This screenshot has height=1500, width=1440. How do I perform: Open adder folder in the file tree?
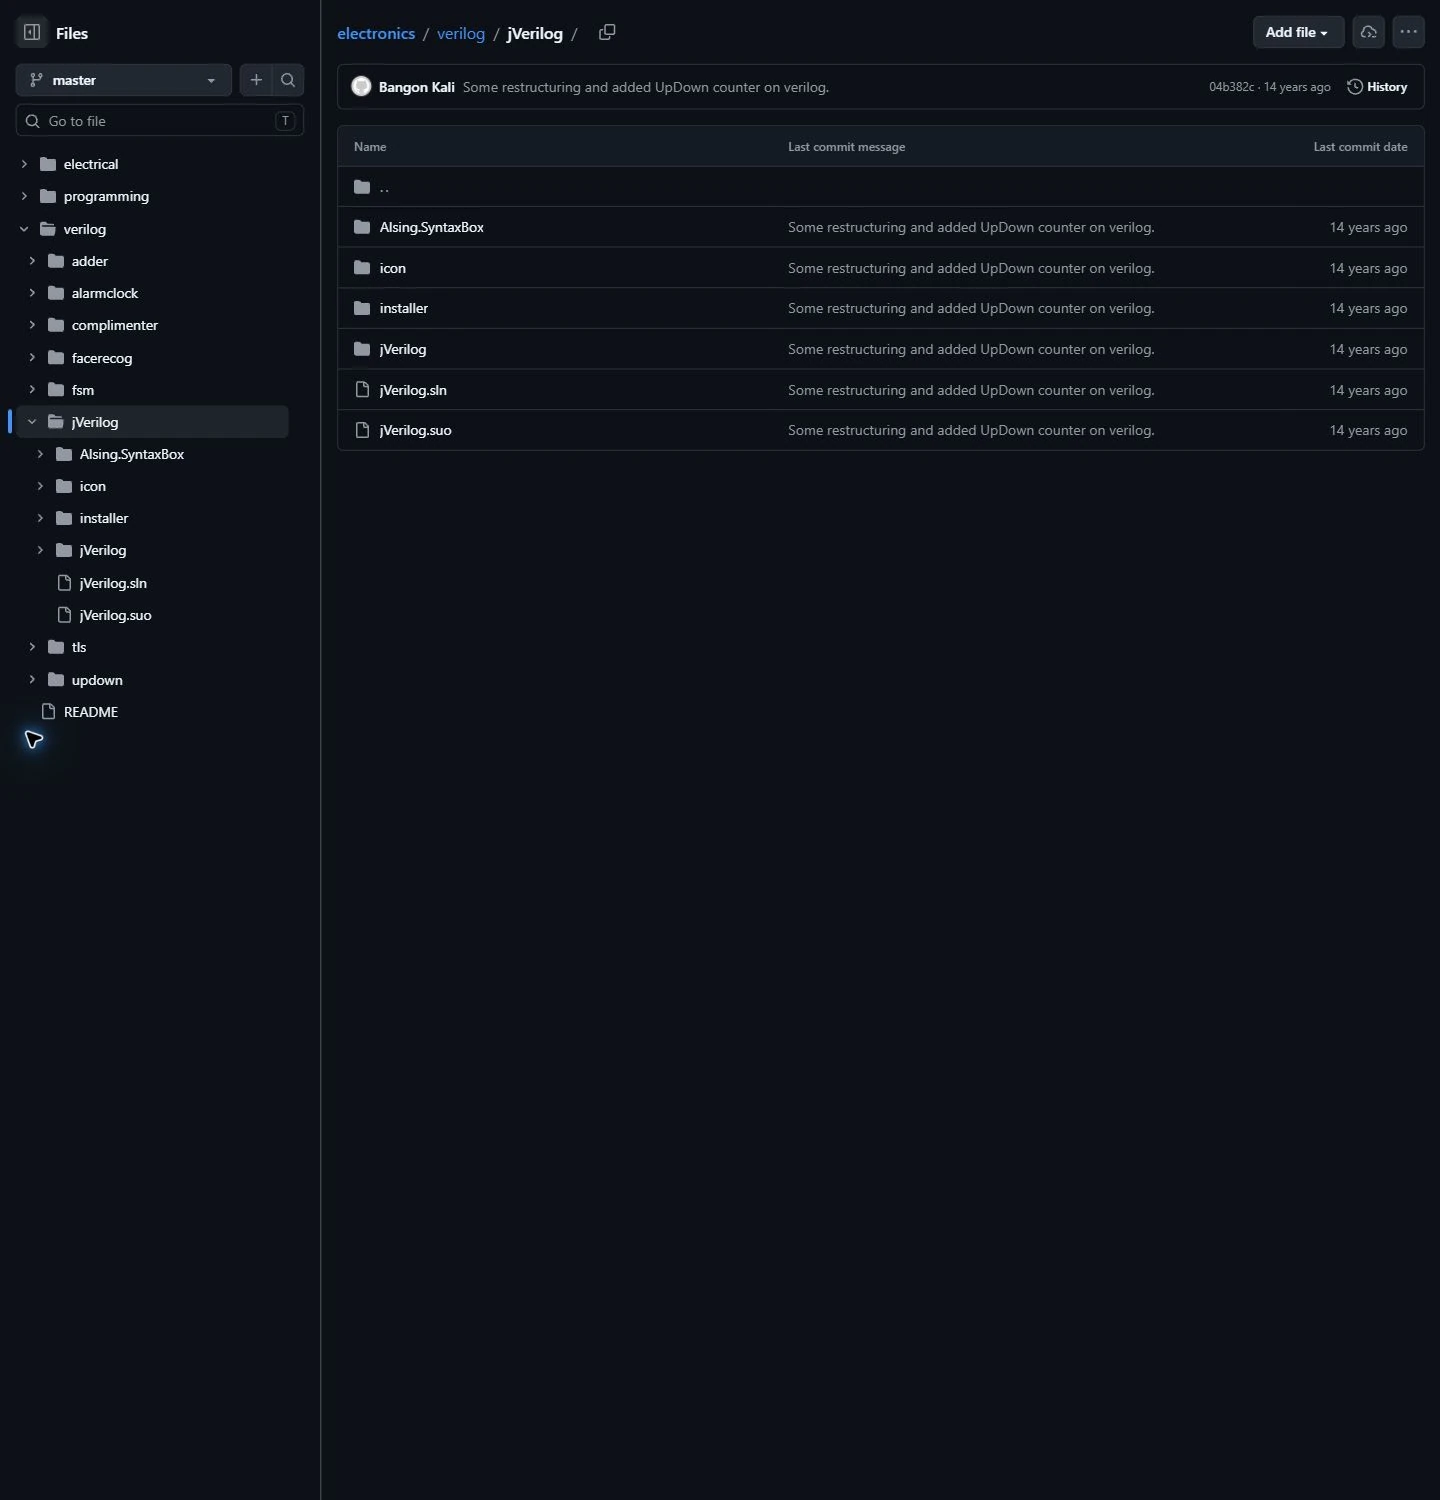[90, 261]
